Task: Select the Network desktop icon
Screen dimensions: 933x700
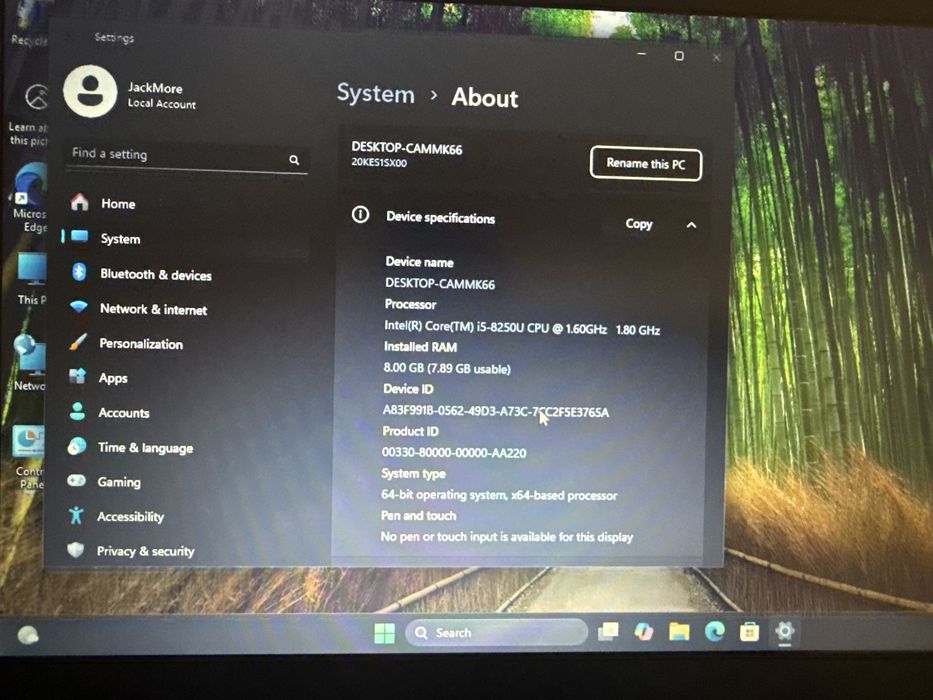Action: point(30,363)
